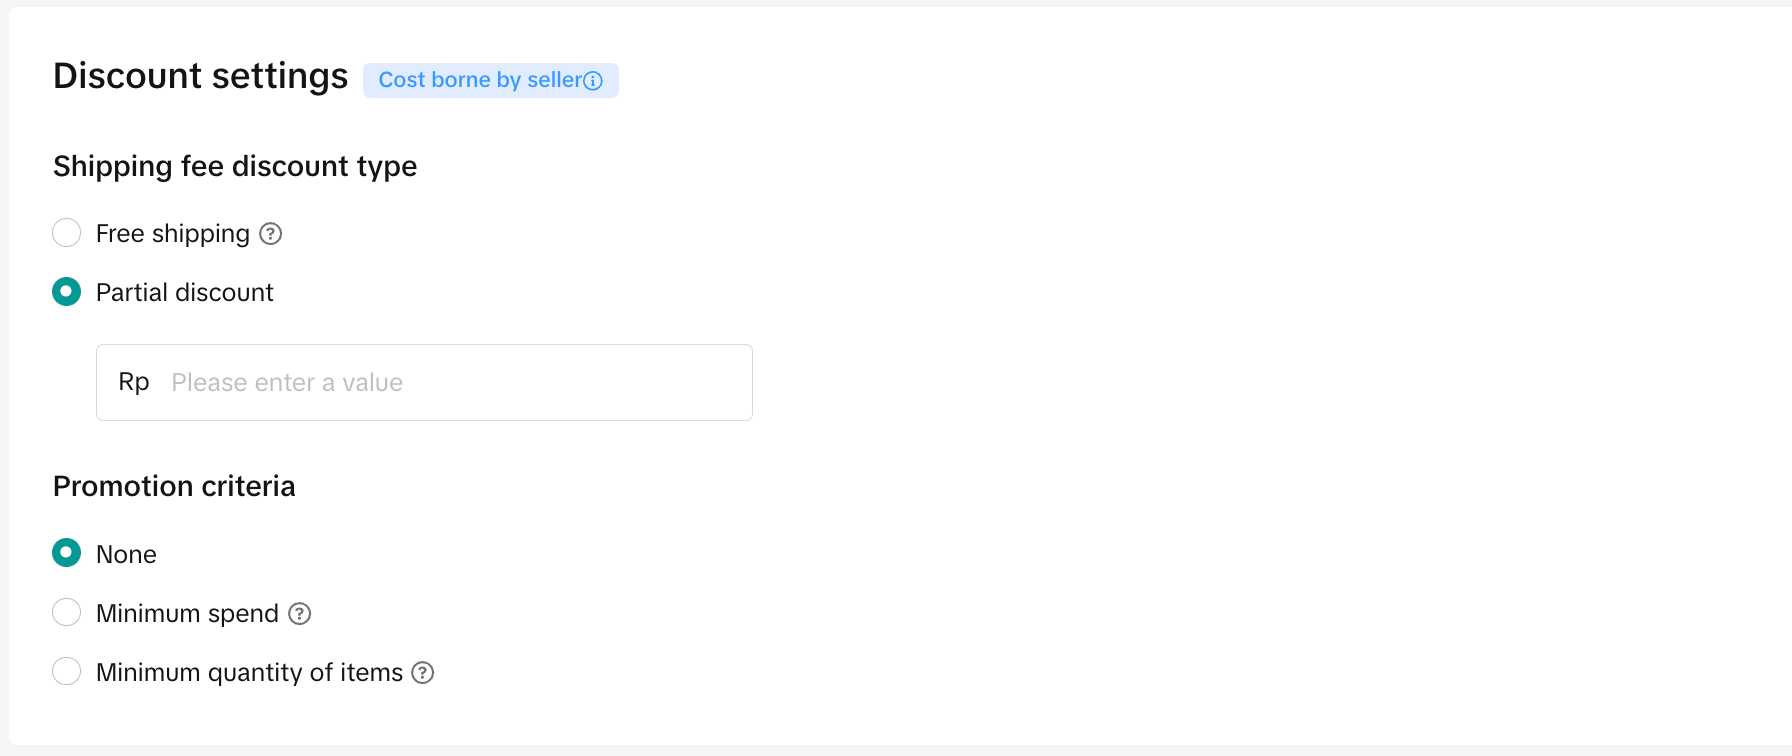
Task: Click the None label text
Action: click(126, 555)
